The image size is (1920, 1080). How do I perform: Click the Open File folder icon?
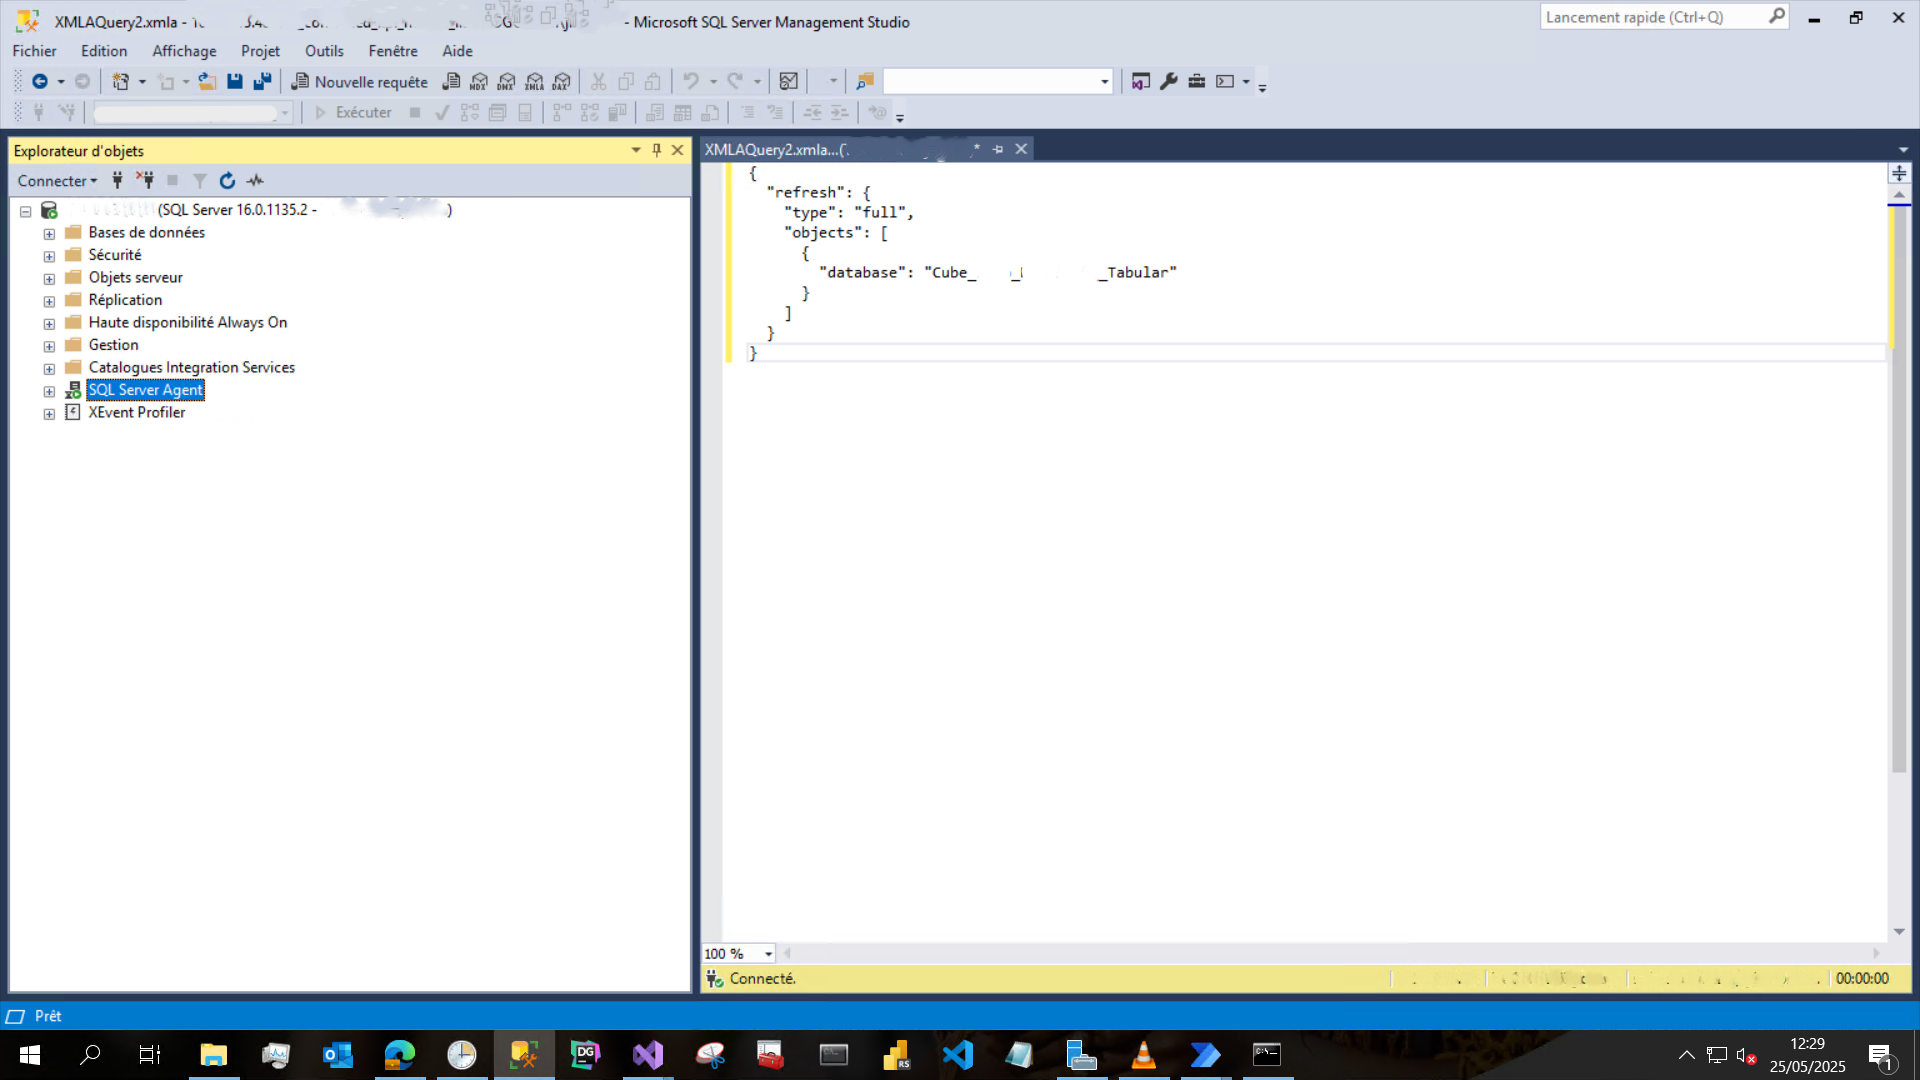coord(207,82)
